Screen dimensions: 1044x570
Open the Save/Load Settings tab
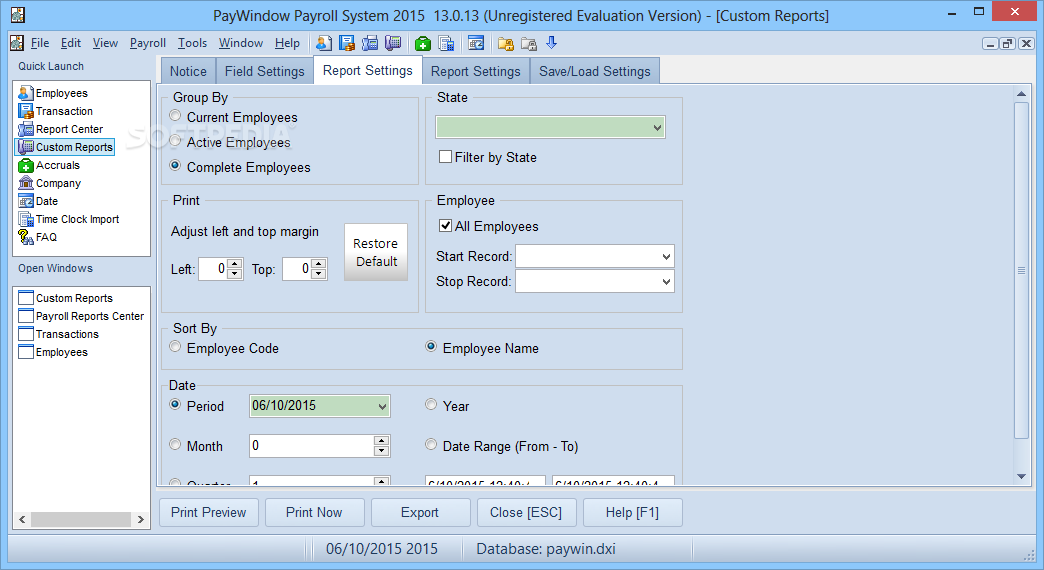[595, 71]
